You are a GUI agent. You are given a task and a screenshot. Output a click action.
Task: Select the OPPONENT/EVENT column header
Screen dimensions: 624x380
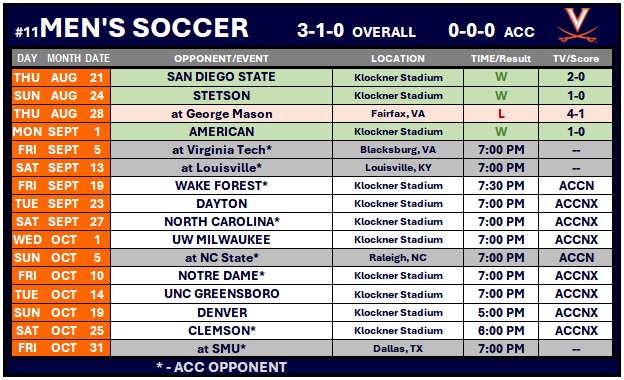[221, 58]
